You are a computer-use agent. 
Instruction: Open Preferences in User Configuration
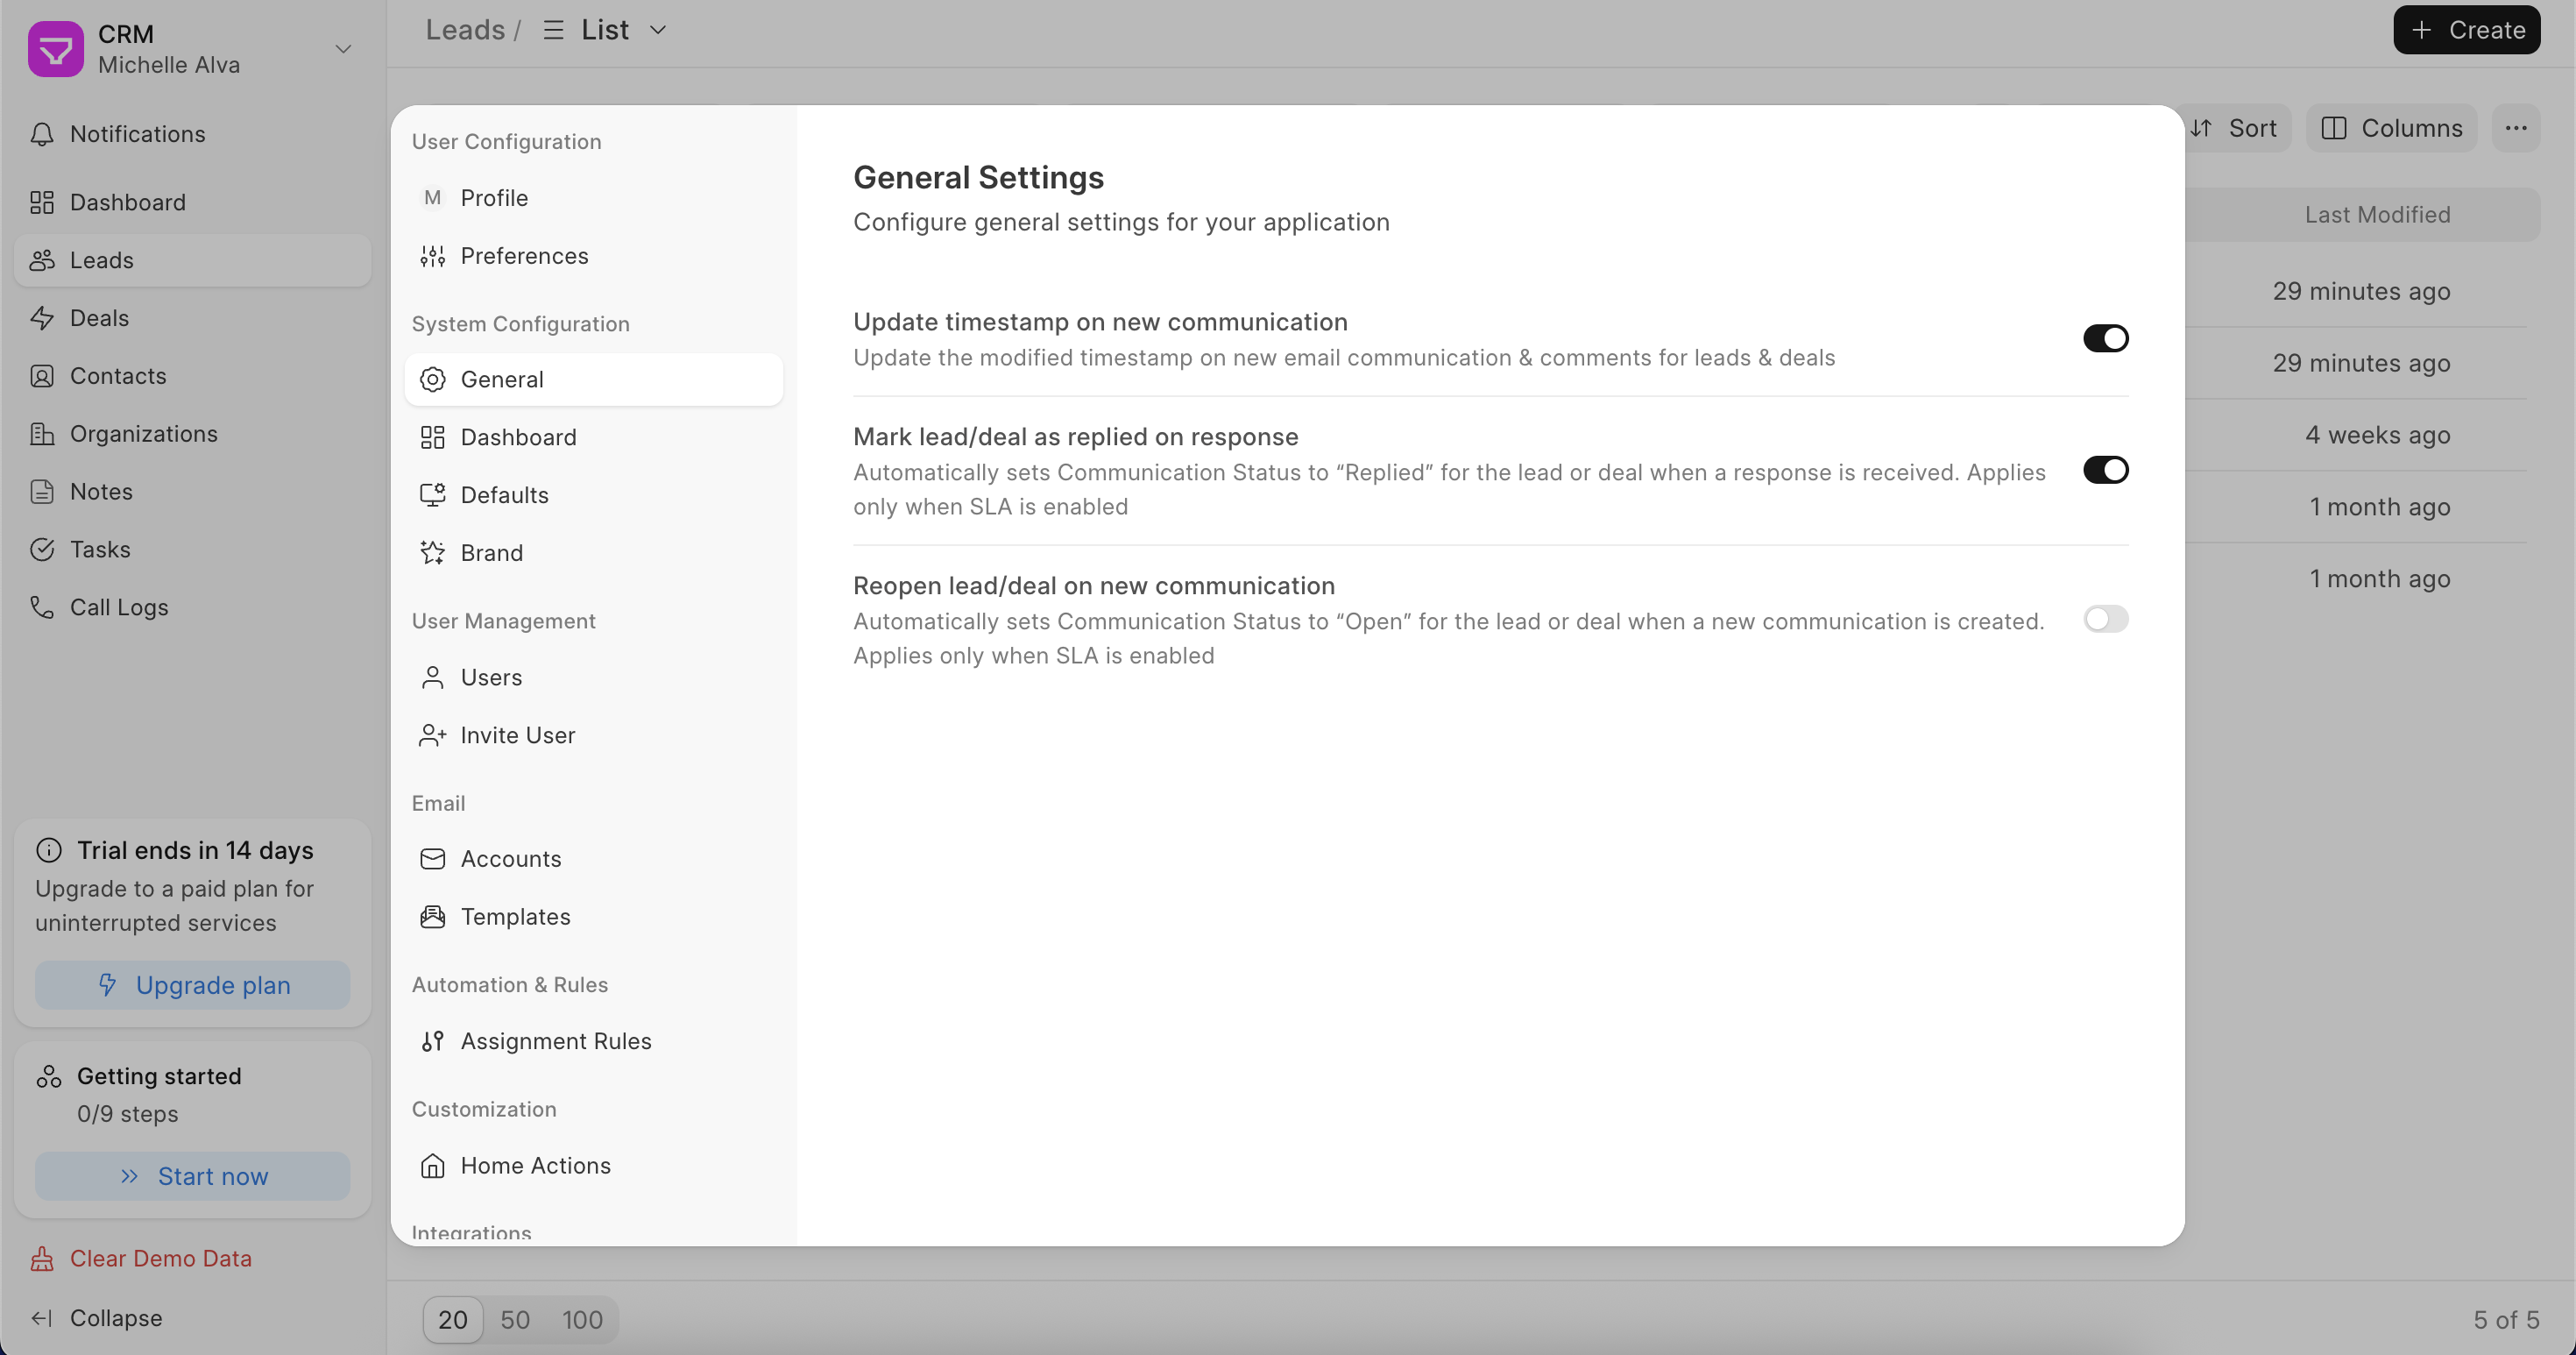coord(524,256)
